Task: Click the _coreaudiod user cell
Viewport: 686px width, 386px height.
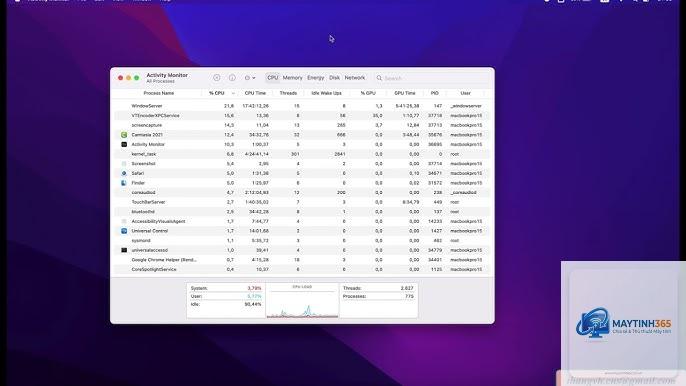Action: tap(463, 193)
